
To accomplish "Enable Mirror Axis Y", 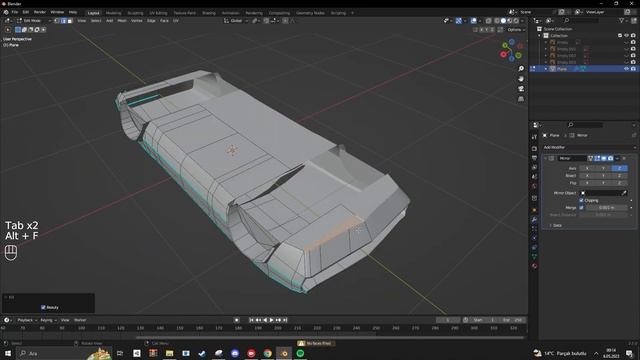I will [x=603, y=168].
